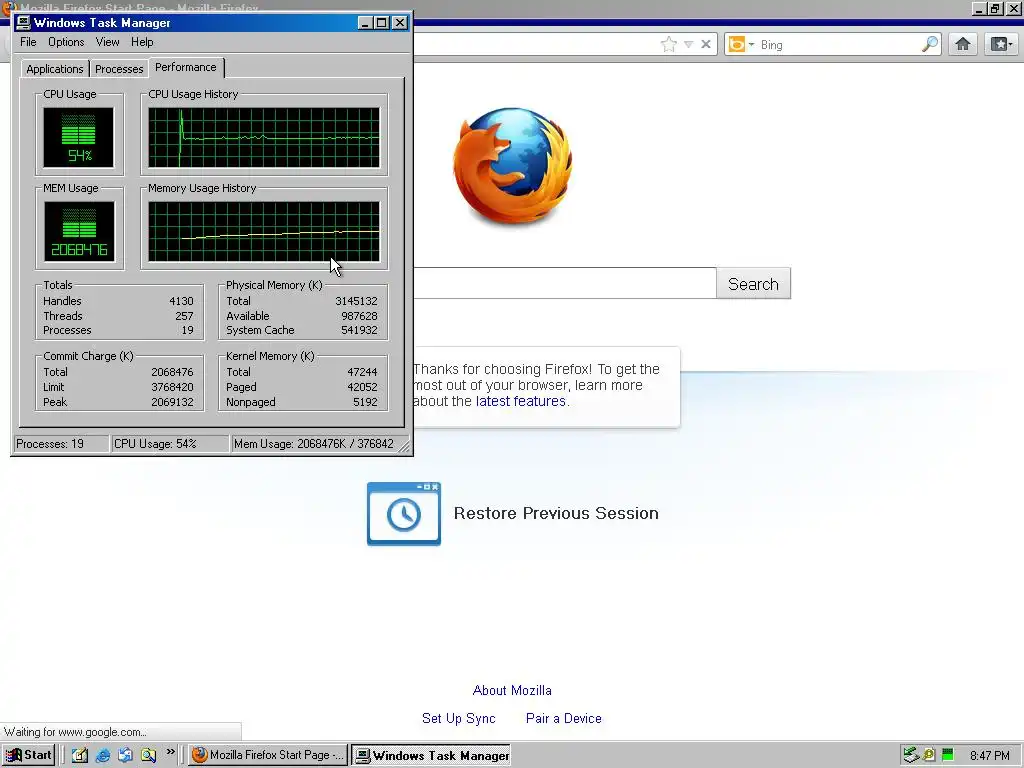Click the Windows Task Manager taskbar button
Screen dimensions: 1024x768
(x=431, y=755)
